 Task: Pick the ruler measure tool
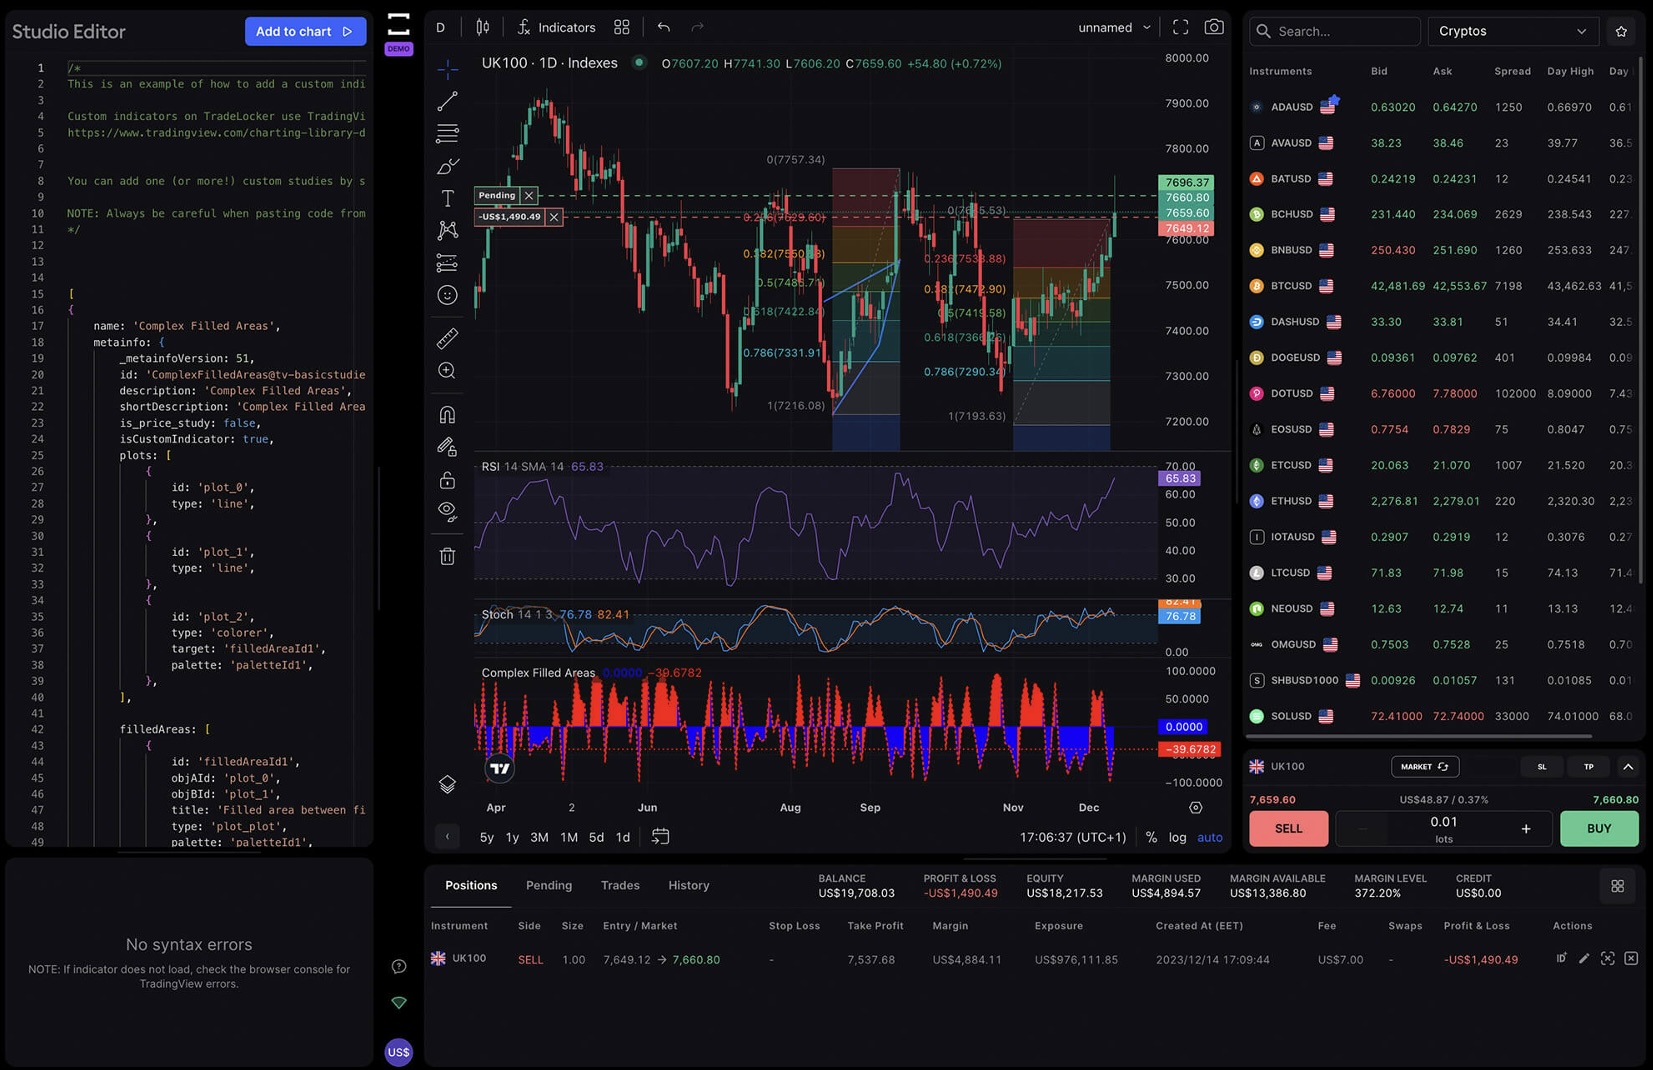447,338
